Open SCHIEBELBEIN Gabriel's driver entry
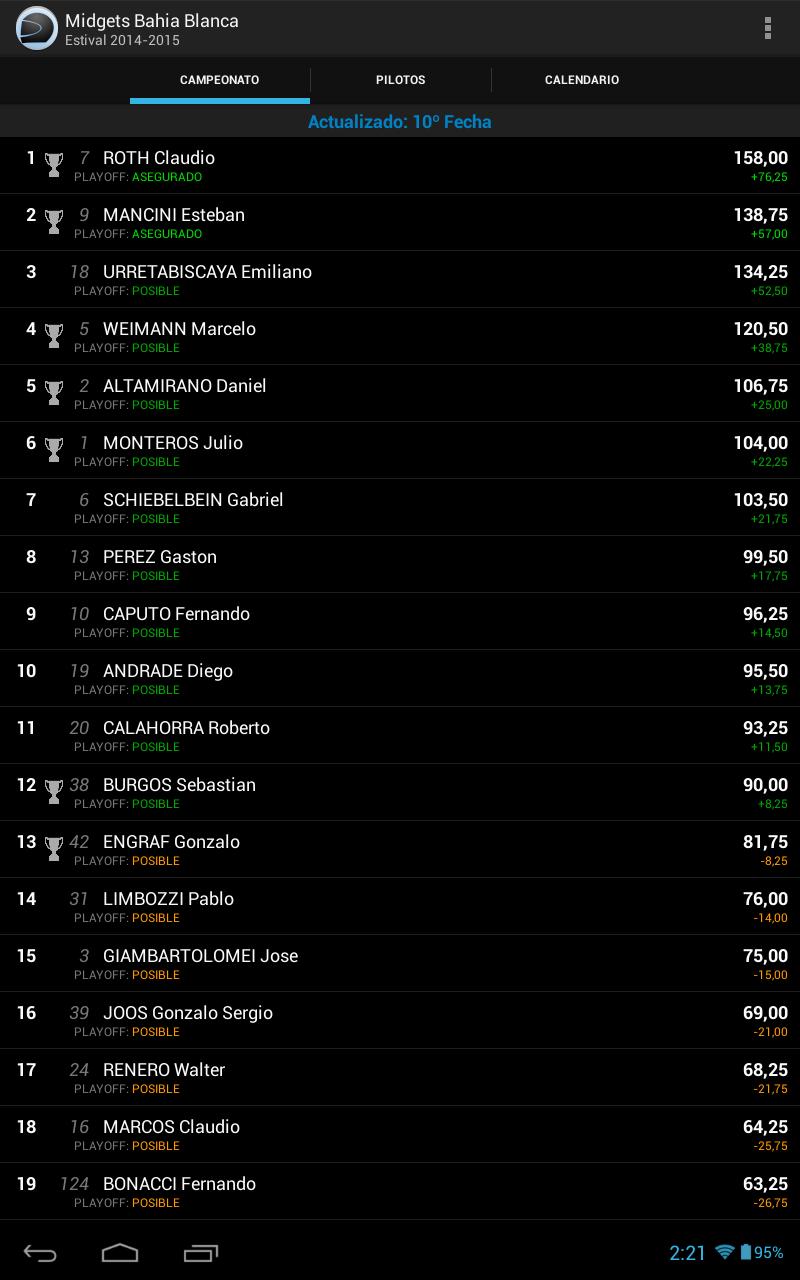Image resolution: width=800 pixels, height=1280 pixels. click(x=400, y=507)
